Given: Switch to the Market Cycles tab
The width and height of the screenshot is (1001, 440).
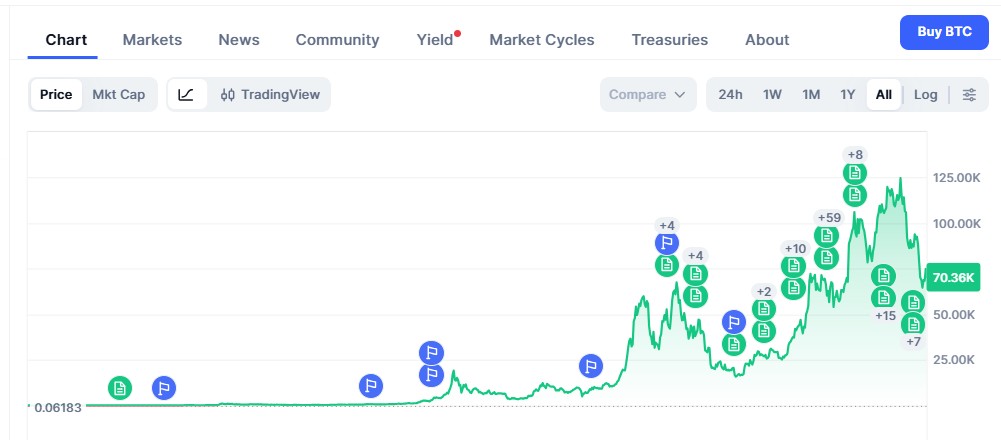Looking at the screenshot, I should 541,40.
